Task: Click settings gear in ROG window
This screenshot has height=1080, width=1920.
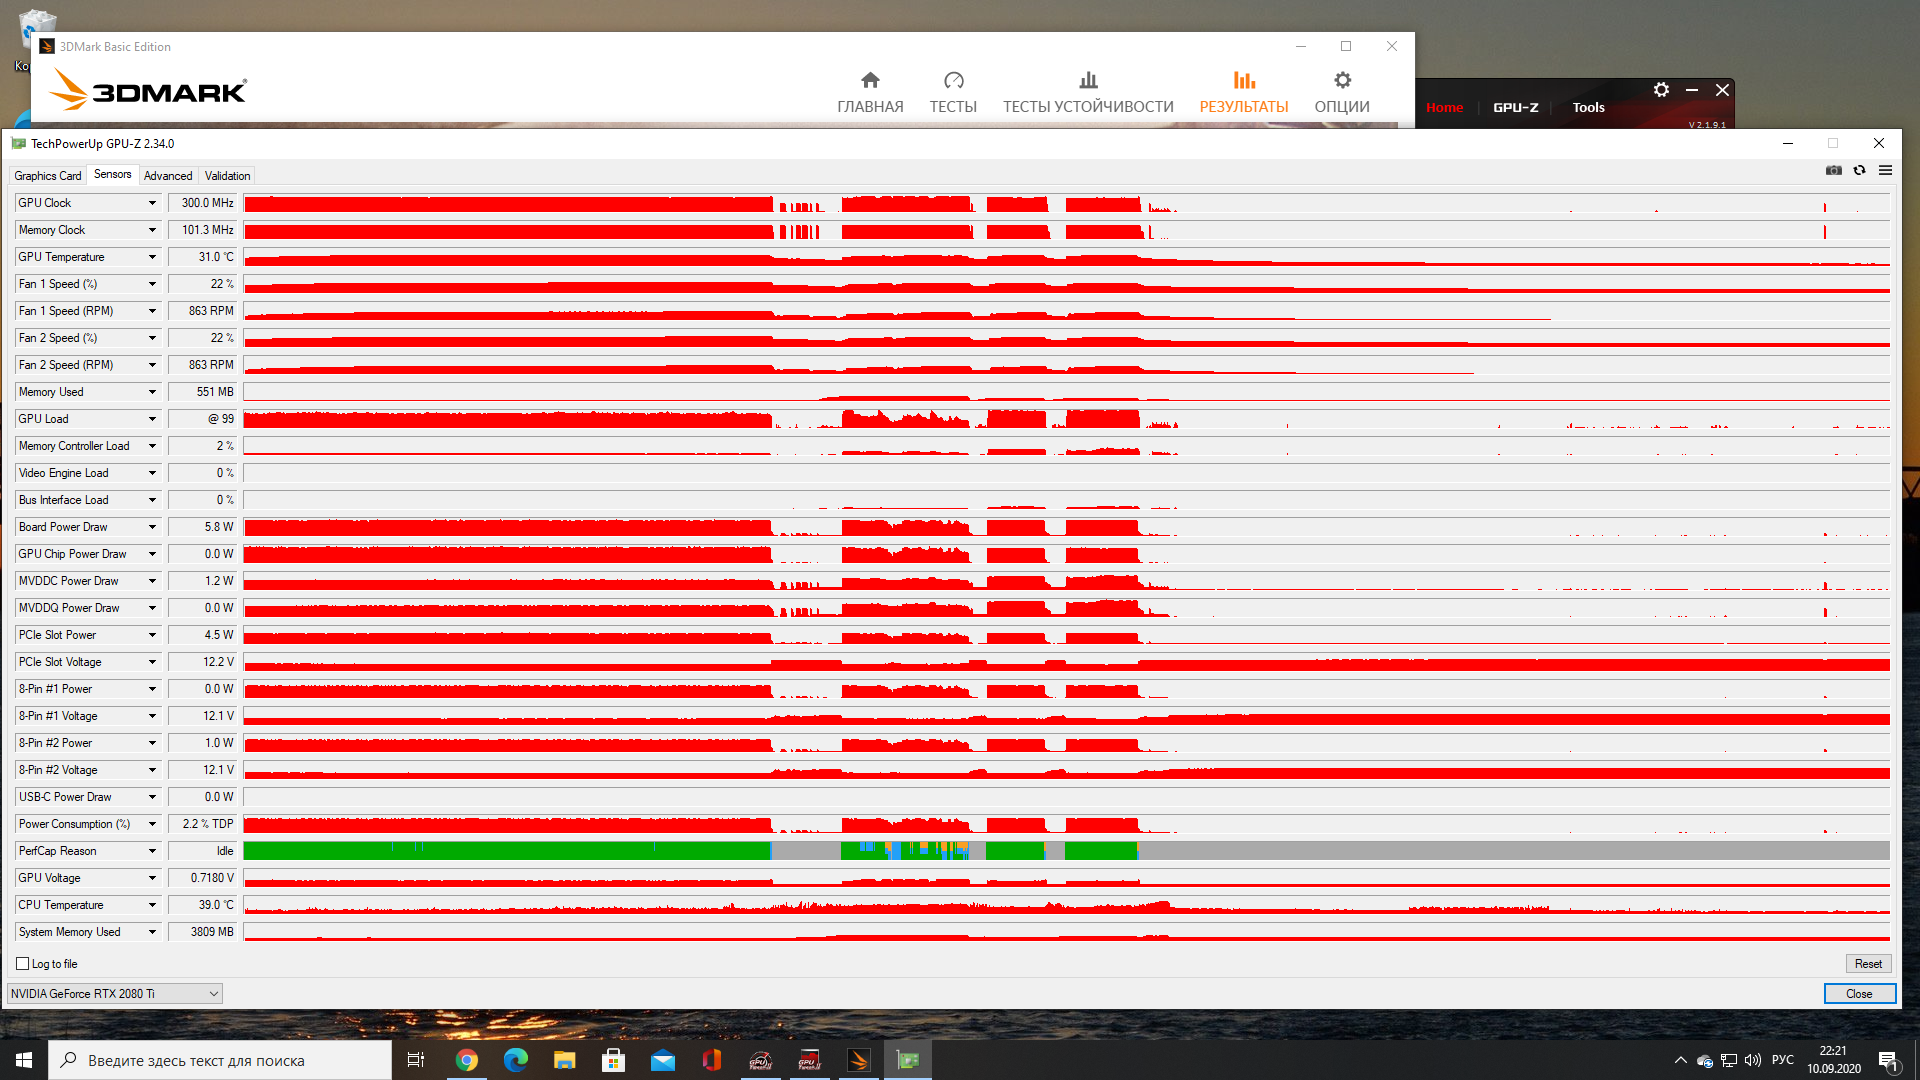Action: 1661,90
